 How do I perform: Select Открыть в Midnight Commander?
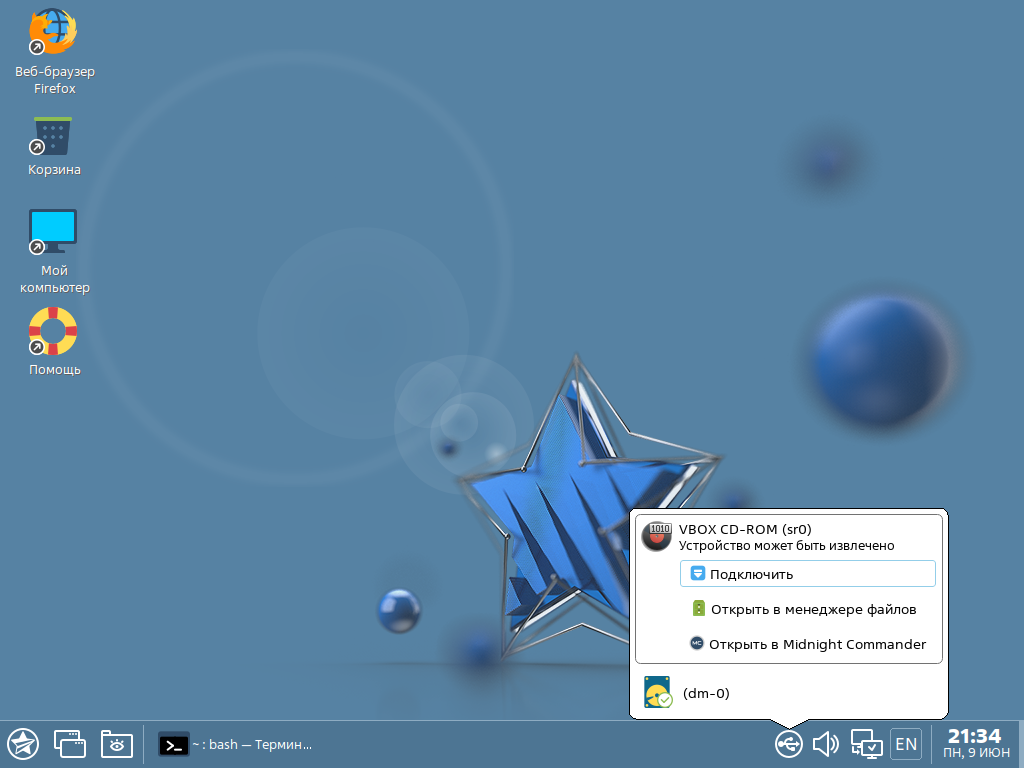(808, 645)
